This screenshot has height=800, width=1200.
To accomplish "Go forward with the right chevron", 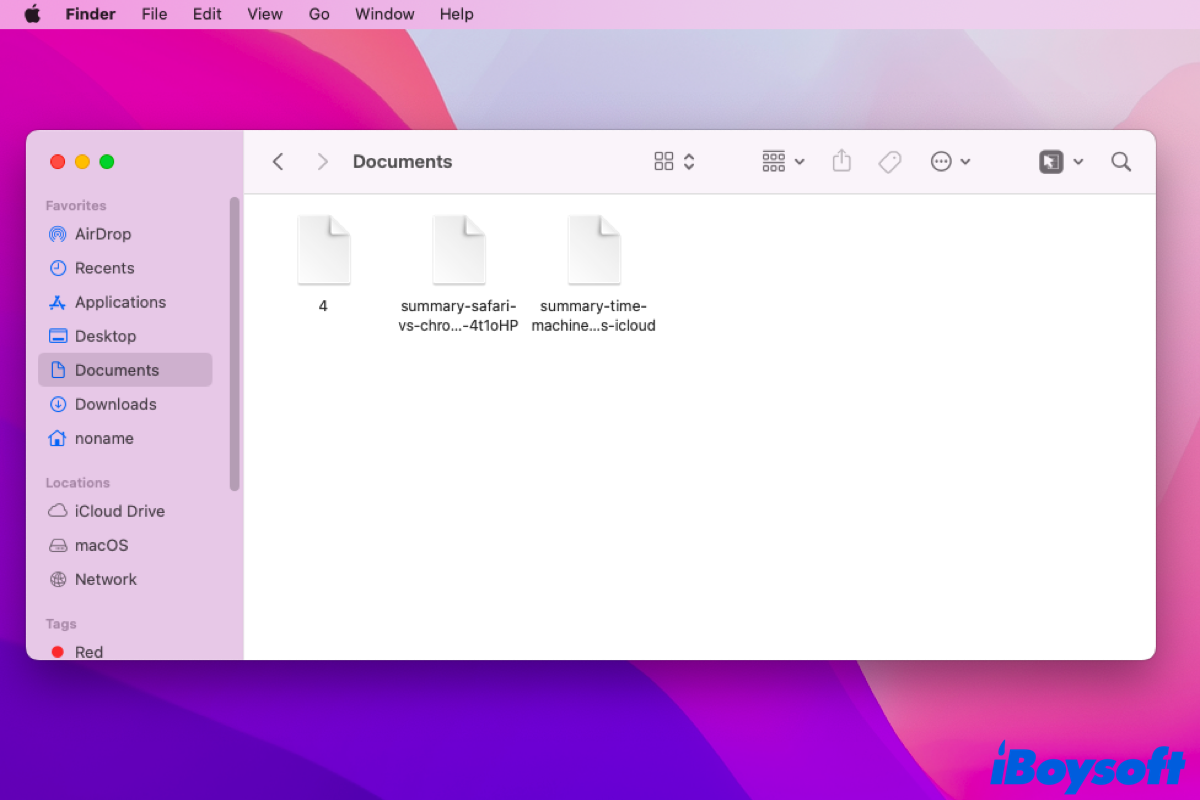I will (x=322, y=162).
